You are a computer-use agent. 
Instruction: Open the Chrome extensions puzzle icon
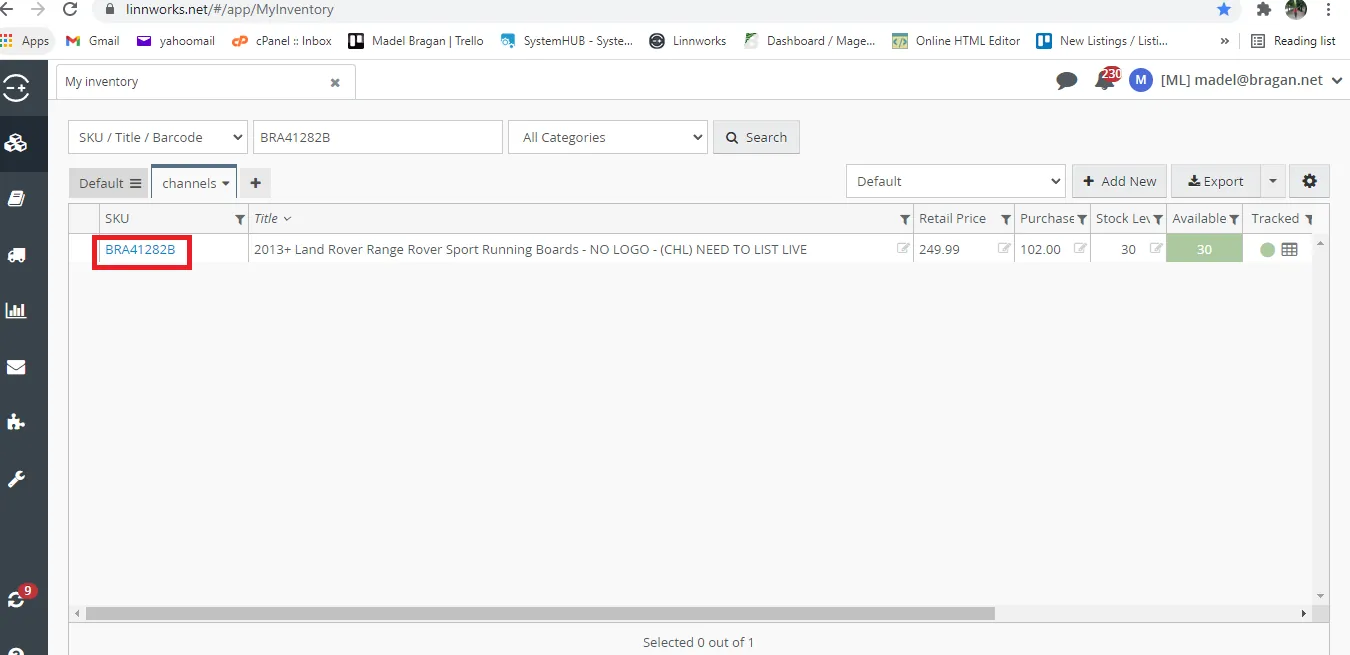point(1264,9)
